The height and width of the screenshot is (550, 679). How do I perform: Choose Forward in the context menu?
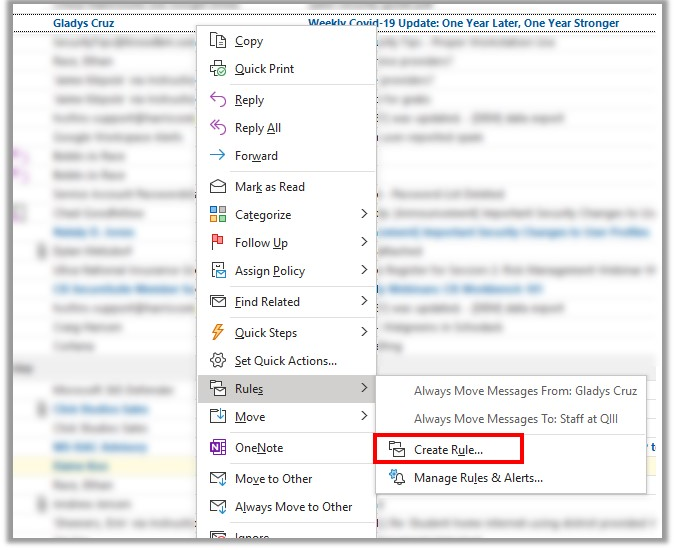(287, 155)
